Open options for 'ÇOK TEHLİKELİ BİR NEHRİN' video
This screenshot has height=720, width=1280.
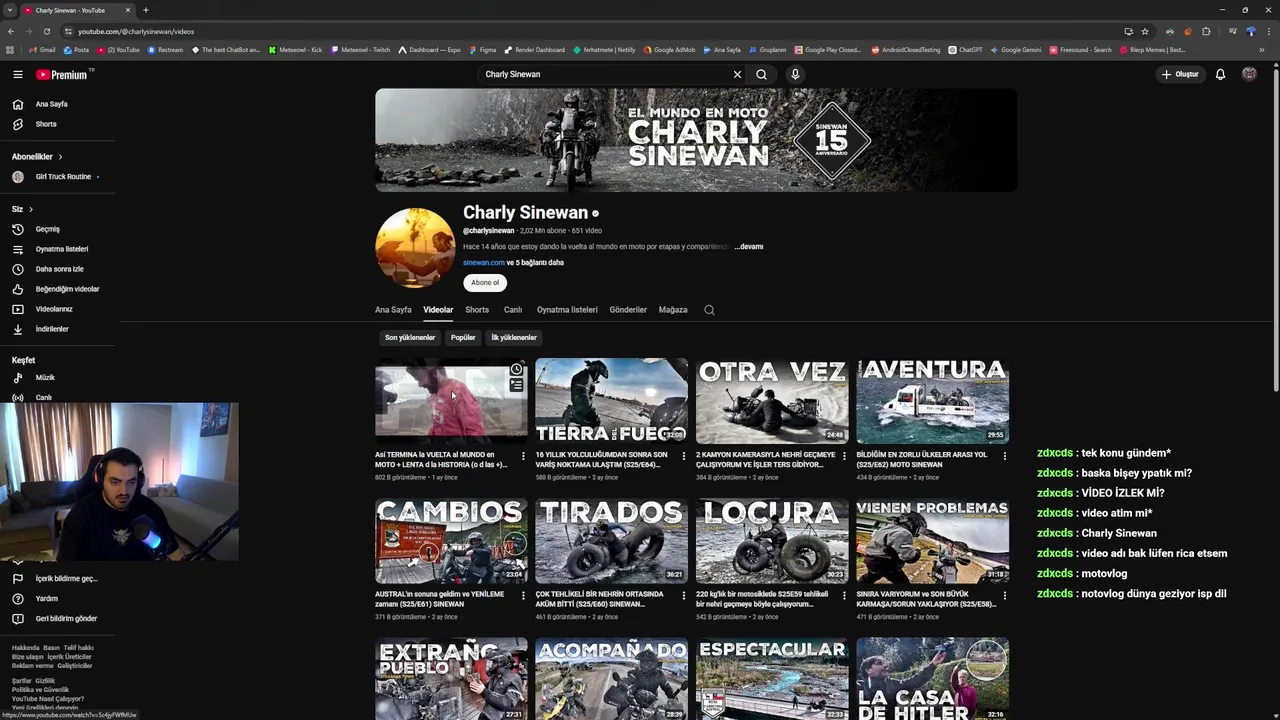point(684,595)
